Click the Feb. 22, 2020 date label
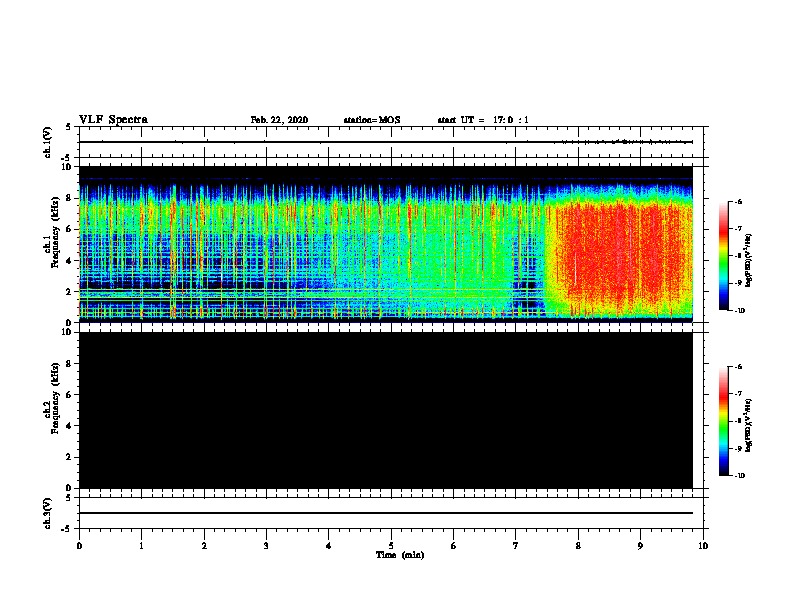Viewport: 792px width, 612px height. (x=279, y=120)
